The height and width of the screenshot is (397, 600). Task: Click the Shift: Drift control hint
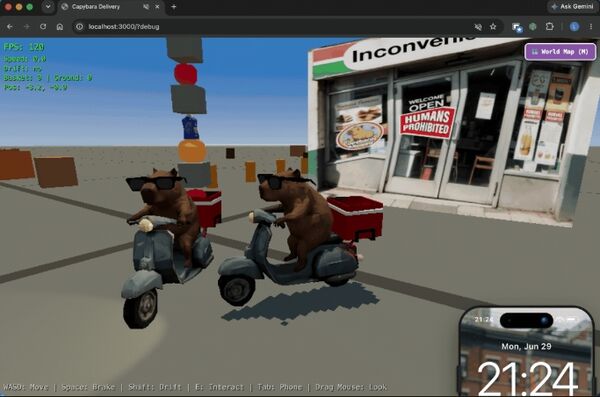[x=155, y=387]
